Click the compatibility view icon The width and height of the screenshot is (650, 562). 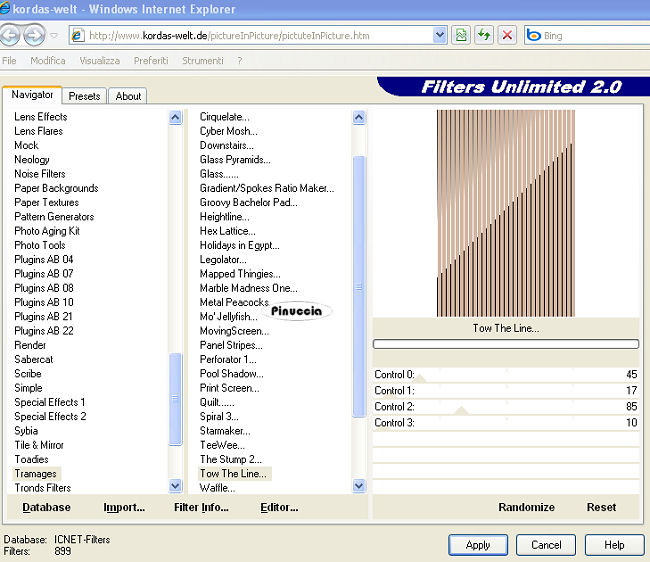pos(460,35)
